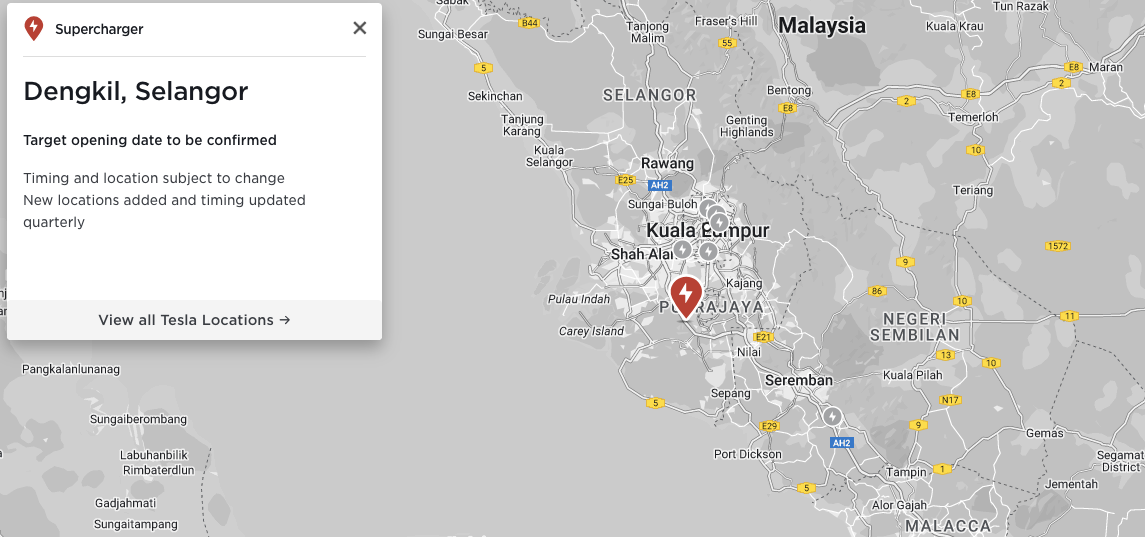Click the 'Alor Gajah' map label
The width and height of the screenshot is (1145, 537).
point(900,505)
